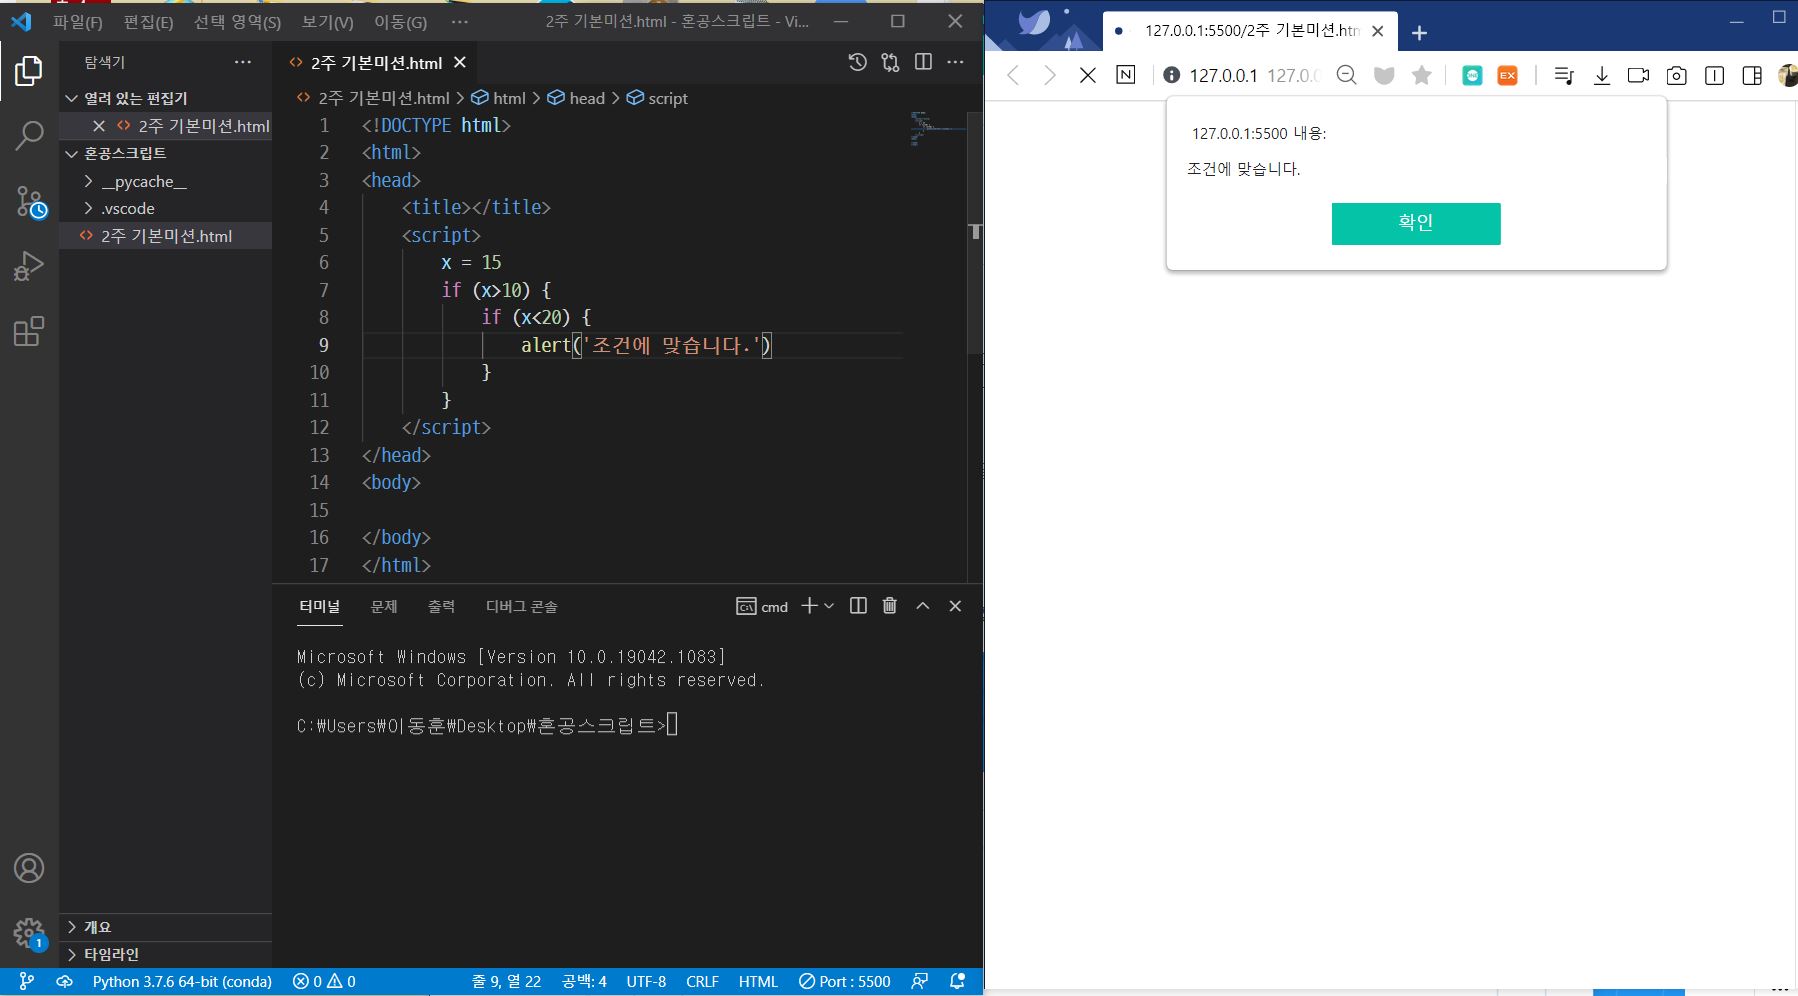This screenshot has height=996, width=1798.
Task: Open changes compare icon in editor toolbar
Action: (890, 62)
